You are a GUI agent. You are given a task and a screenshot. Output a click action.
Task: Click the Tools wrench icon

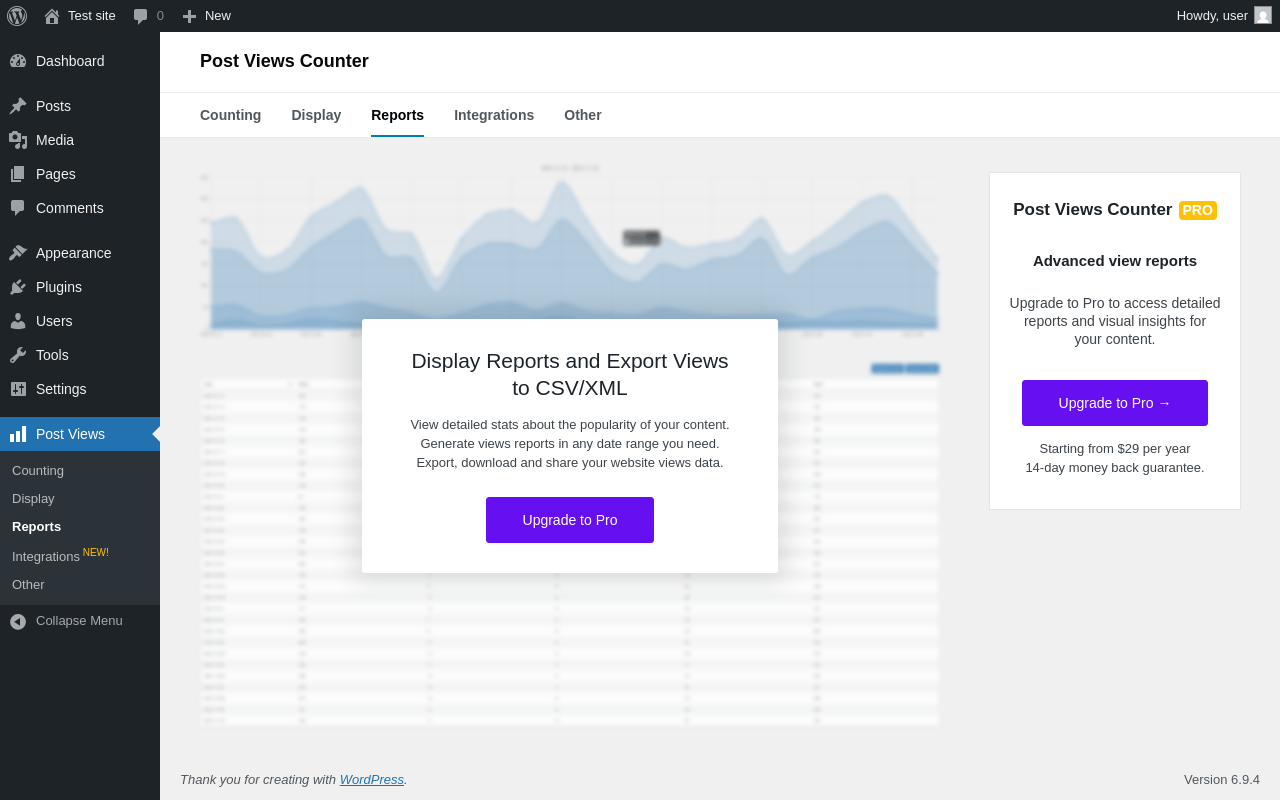(x=18, y=355)
